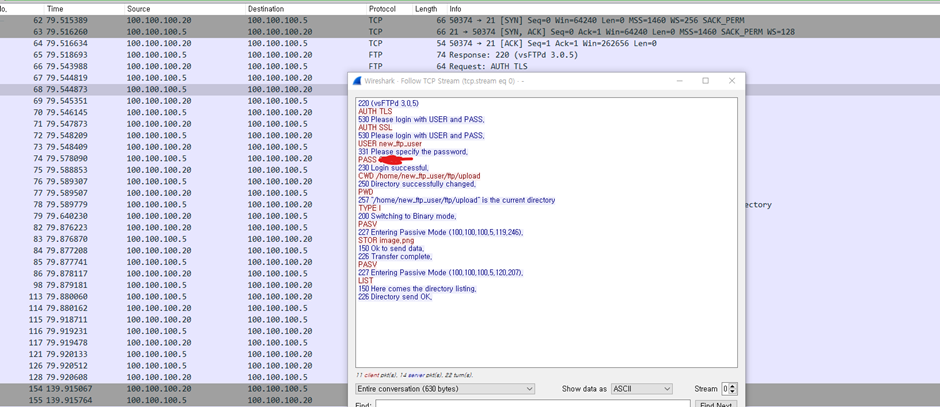940x407 pixels.
Task: Select packet row at time 79.545351
Action: 174,101
